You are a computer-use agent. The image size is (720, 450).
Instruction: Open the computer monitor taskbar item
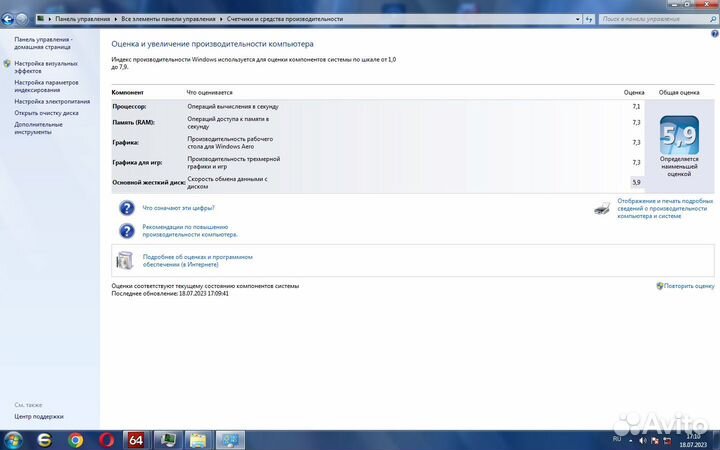(x=168, y=440)
